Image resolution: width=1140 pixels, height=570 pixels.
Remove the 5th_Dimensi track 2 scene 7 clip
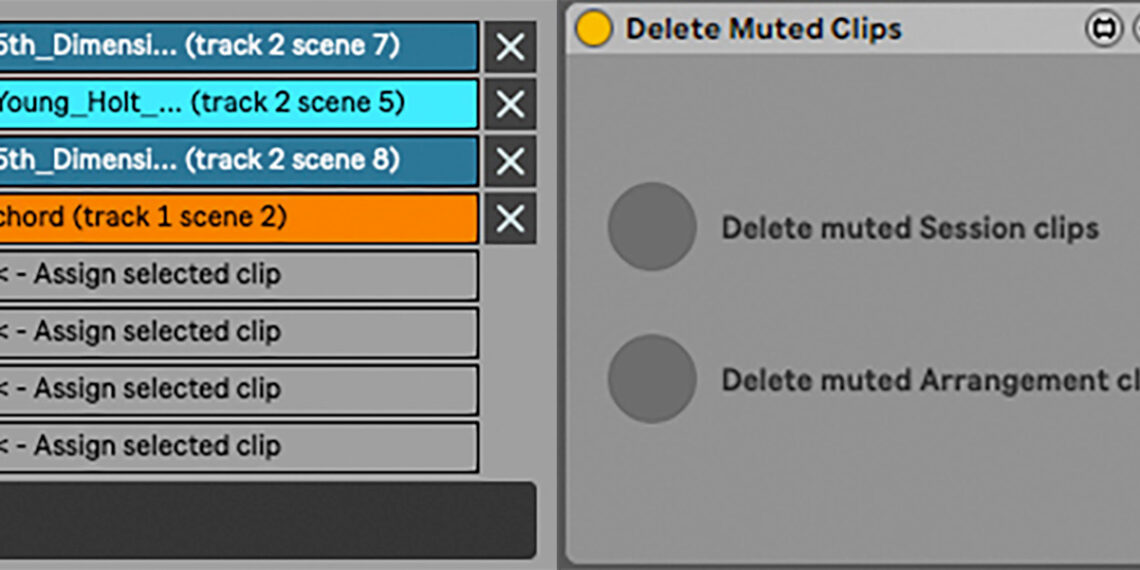510,47
